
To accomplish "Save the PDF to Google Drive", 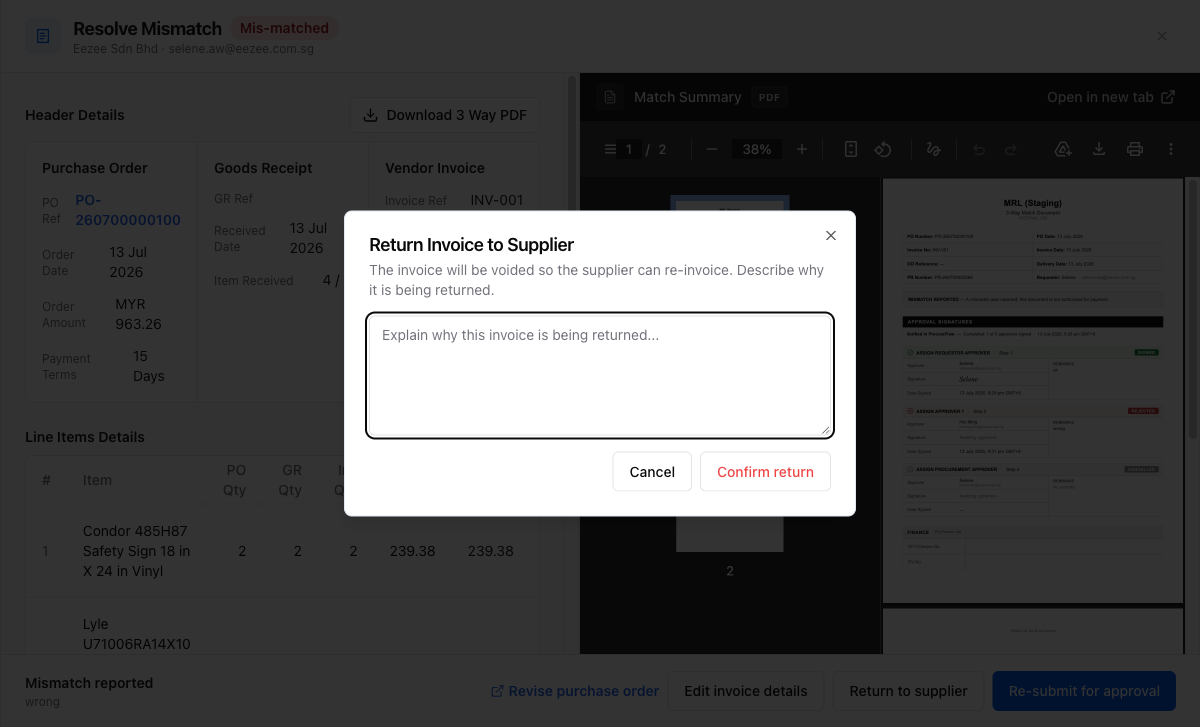I will tap(1063, 150).
